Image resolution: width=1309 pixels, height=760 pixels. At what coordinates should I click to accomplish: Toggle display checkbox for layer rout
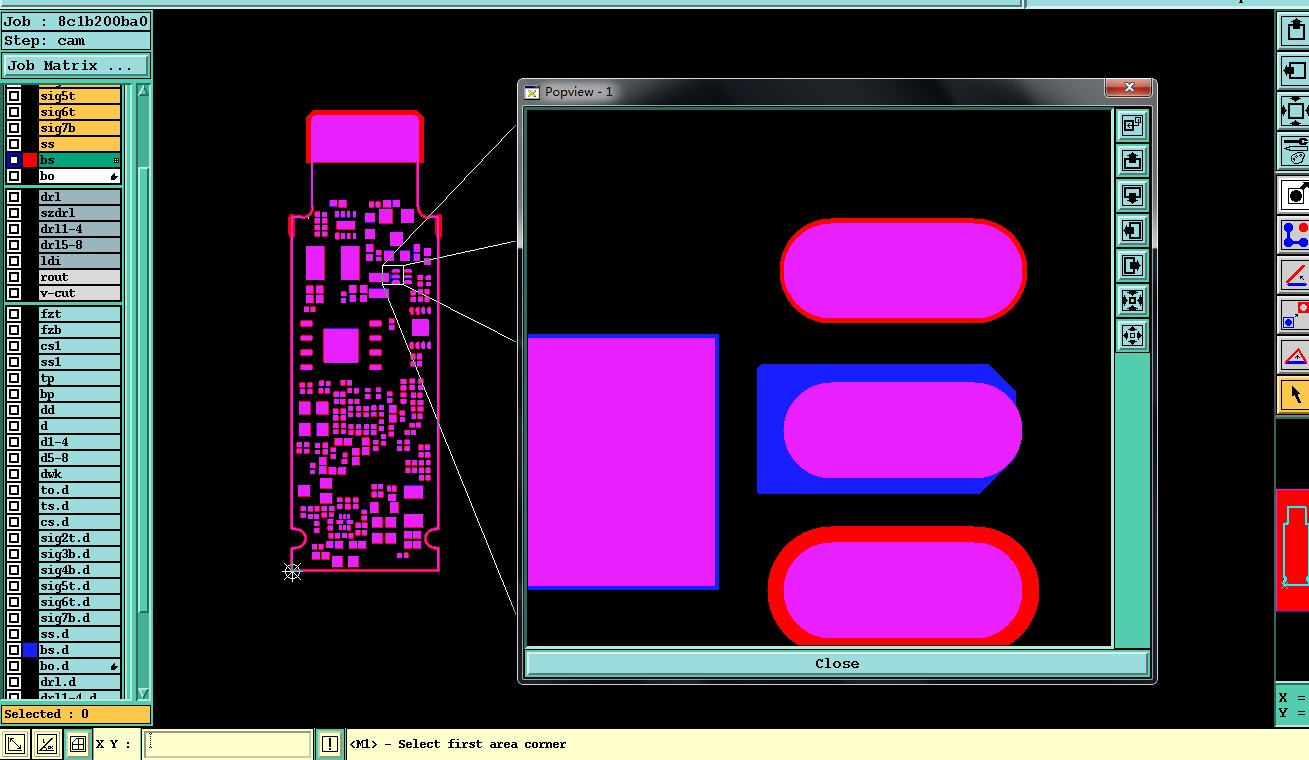14,277
